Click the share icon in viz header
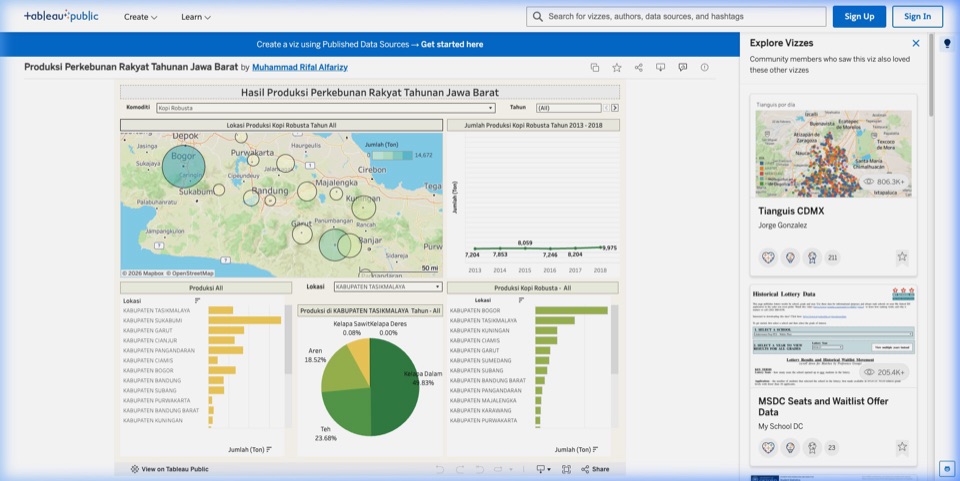 click(639, 67)
